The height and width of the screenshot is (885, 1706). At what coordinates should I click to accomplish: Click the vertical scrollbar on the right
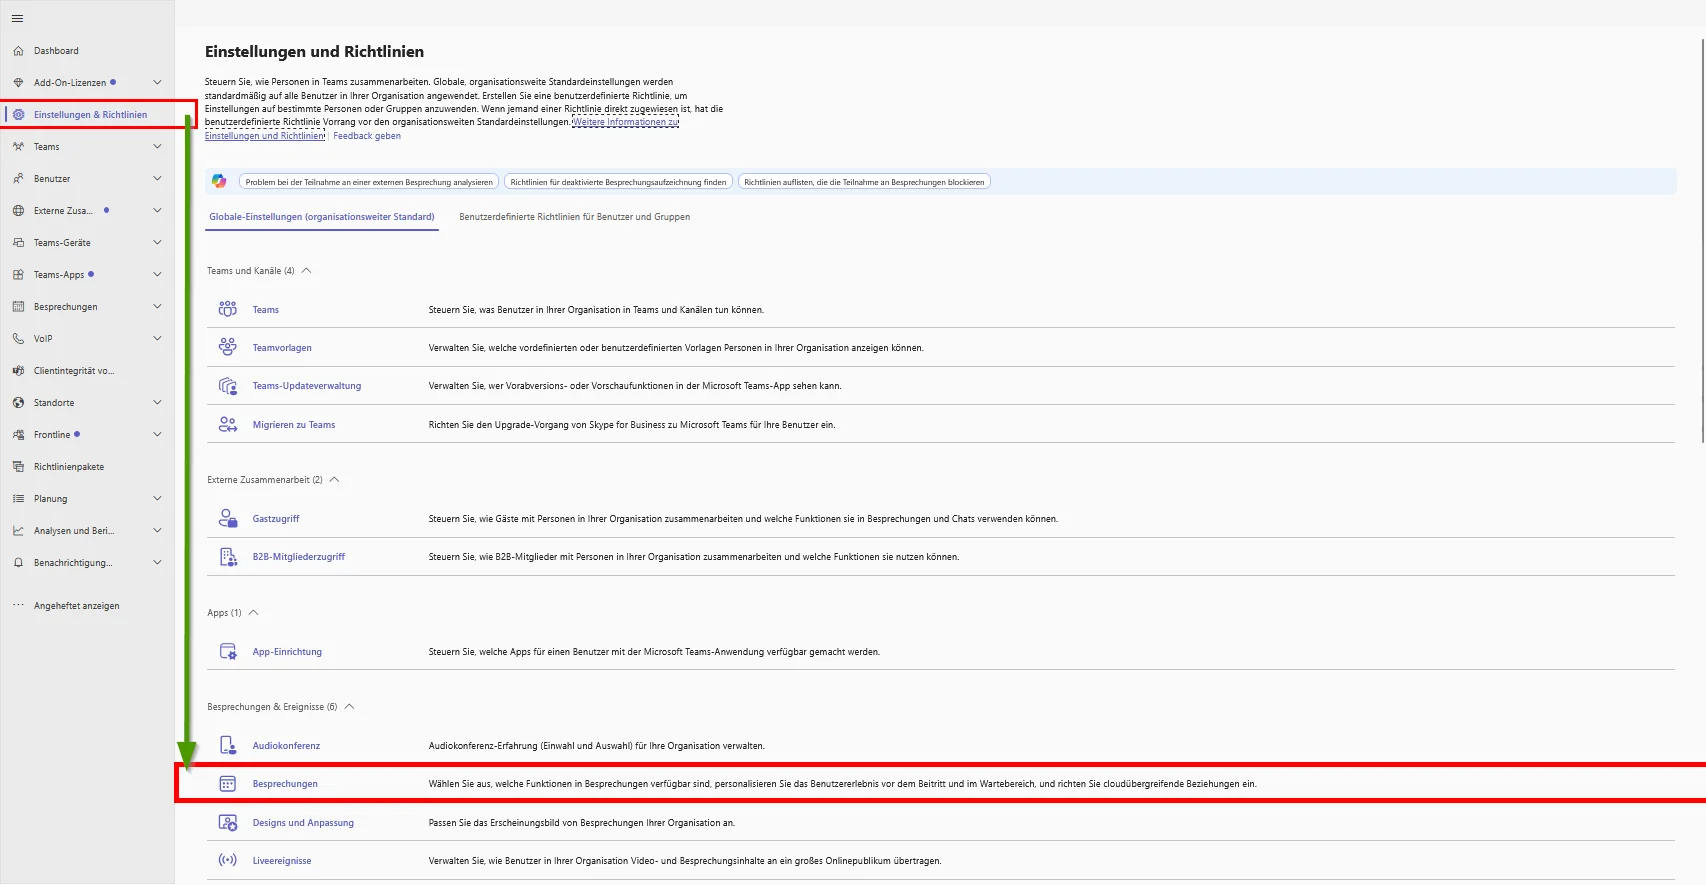tap(1702, 240)
